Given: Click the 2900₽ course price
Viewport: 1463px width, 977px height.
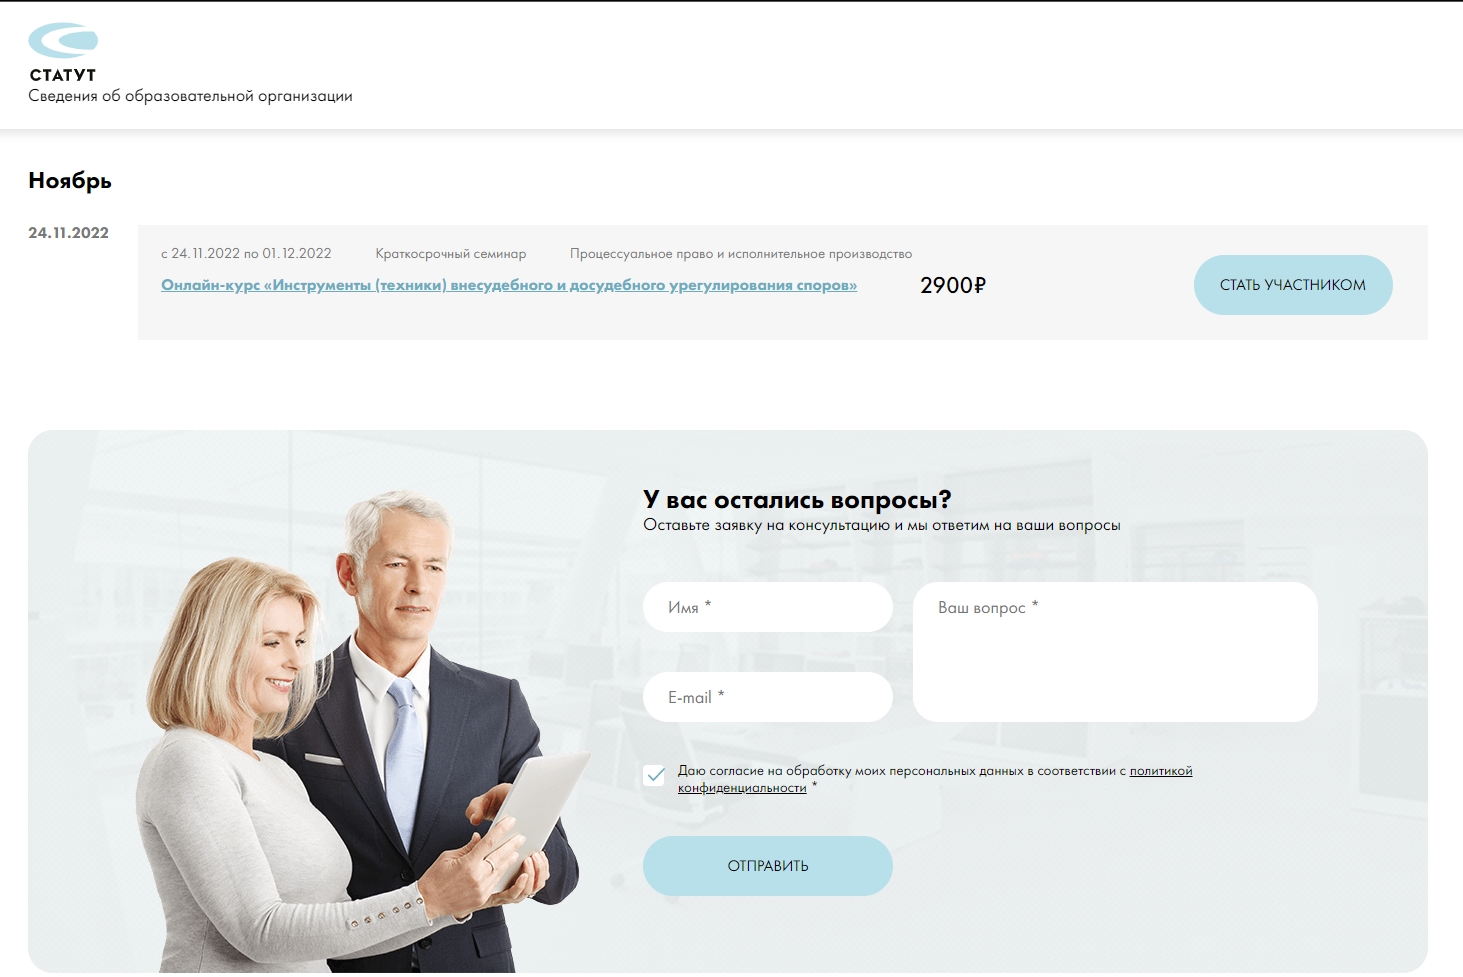Looking at the screenshot, I should [x=953, y=285].
